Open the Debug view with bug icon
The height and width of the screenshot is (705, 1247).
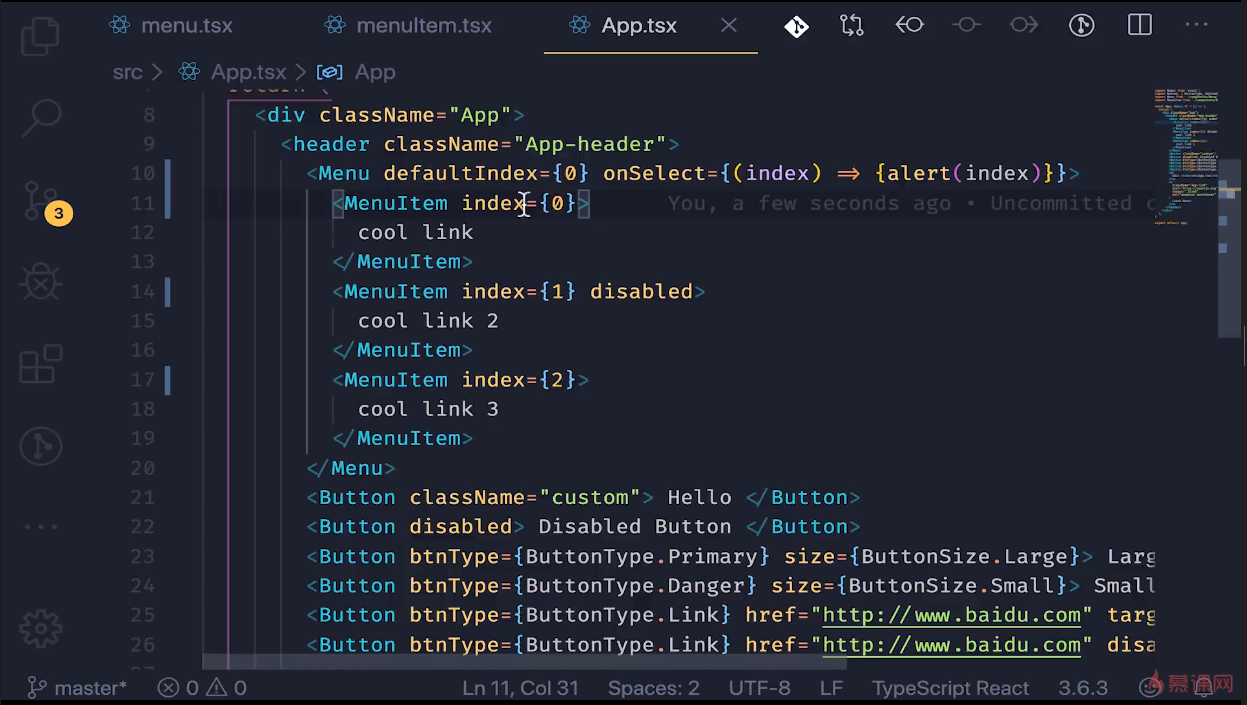coord(41,283)
